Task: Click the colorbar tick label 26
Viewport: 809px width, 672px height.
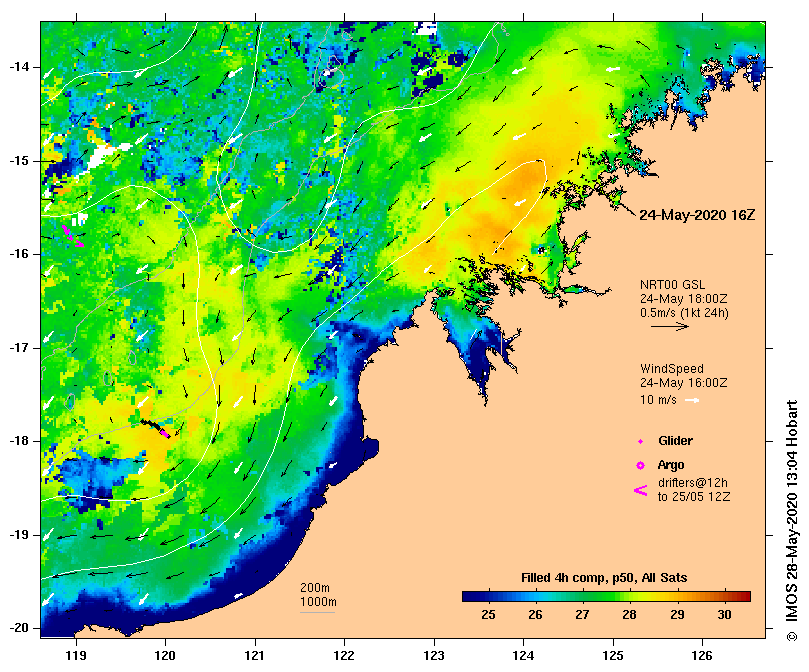Action: click(x=536, y=615)
